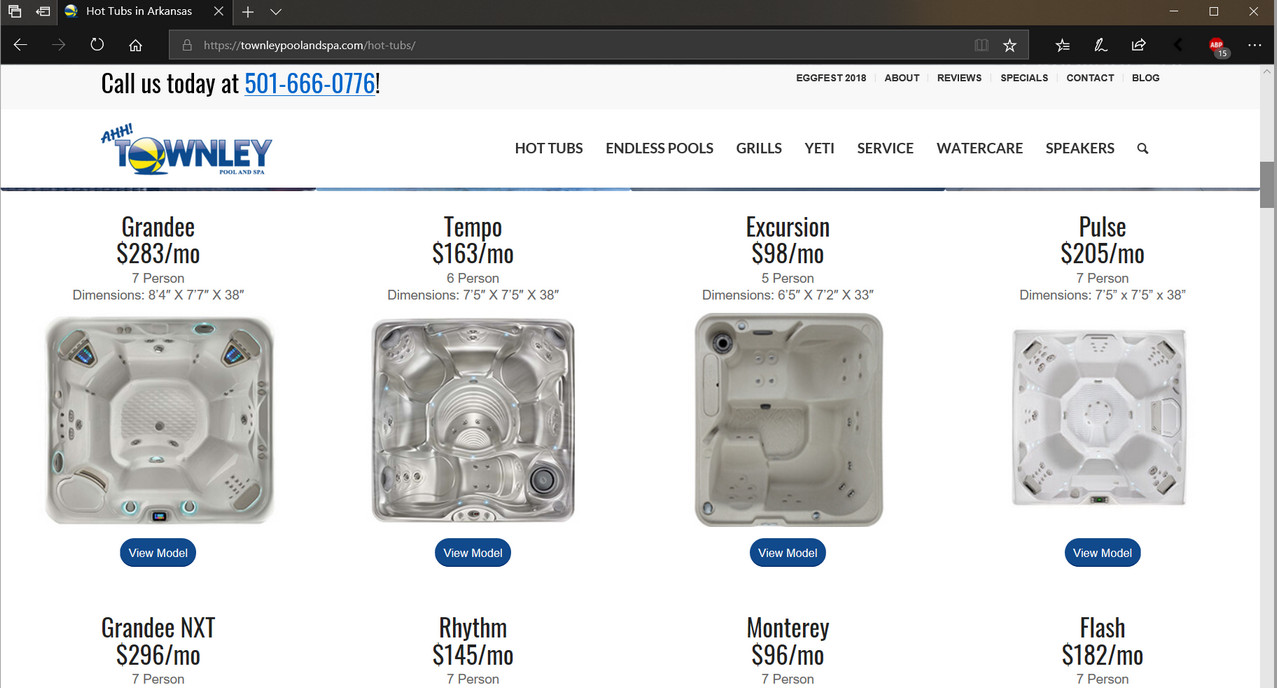
Task: Open the HOT TUBS menu item
Action: pos(549,148)
